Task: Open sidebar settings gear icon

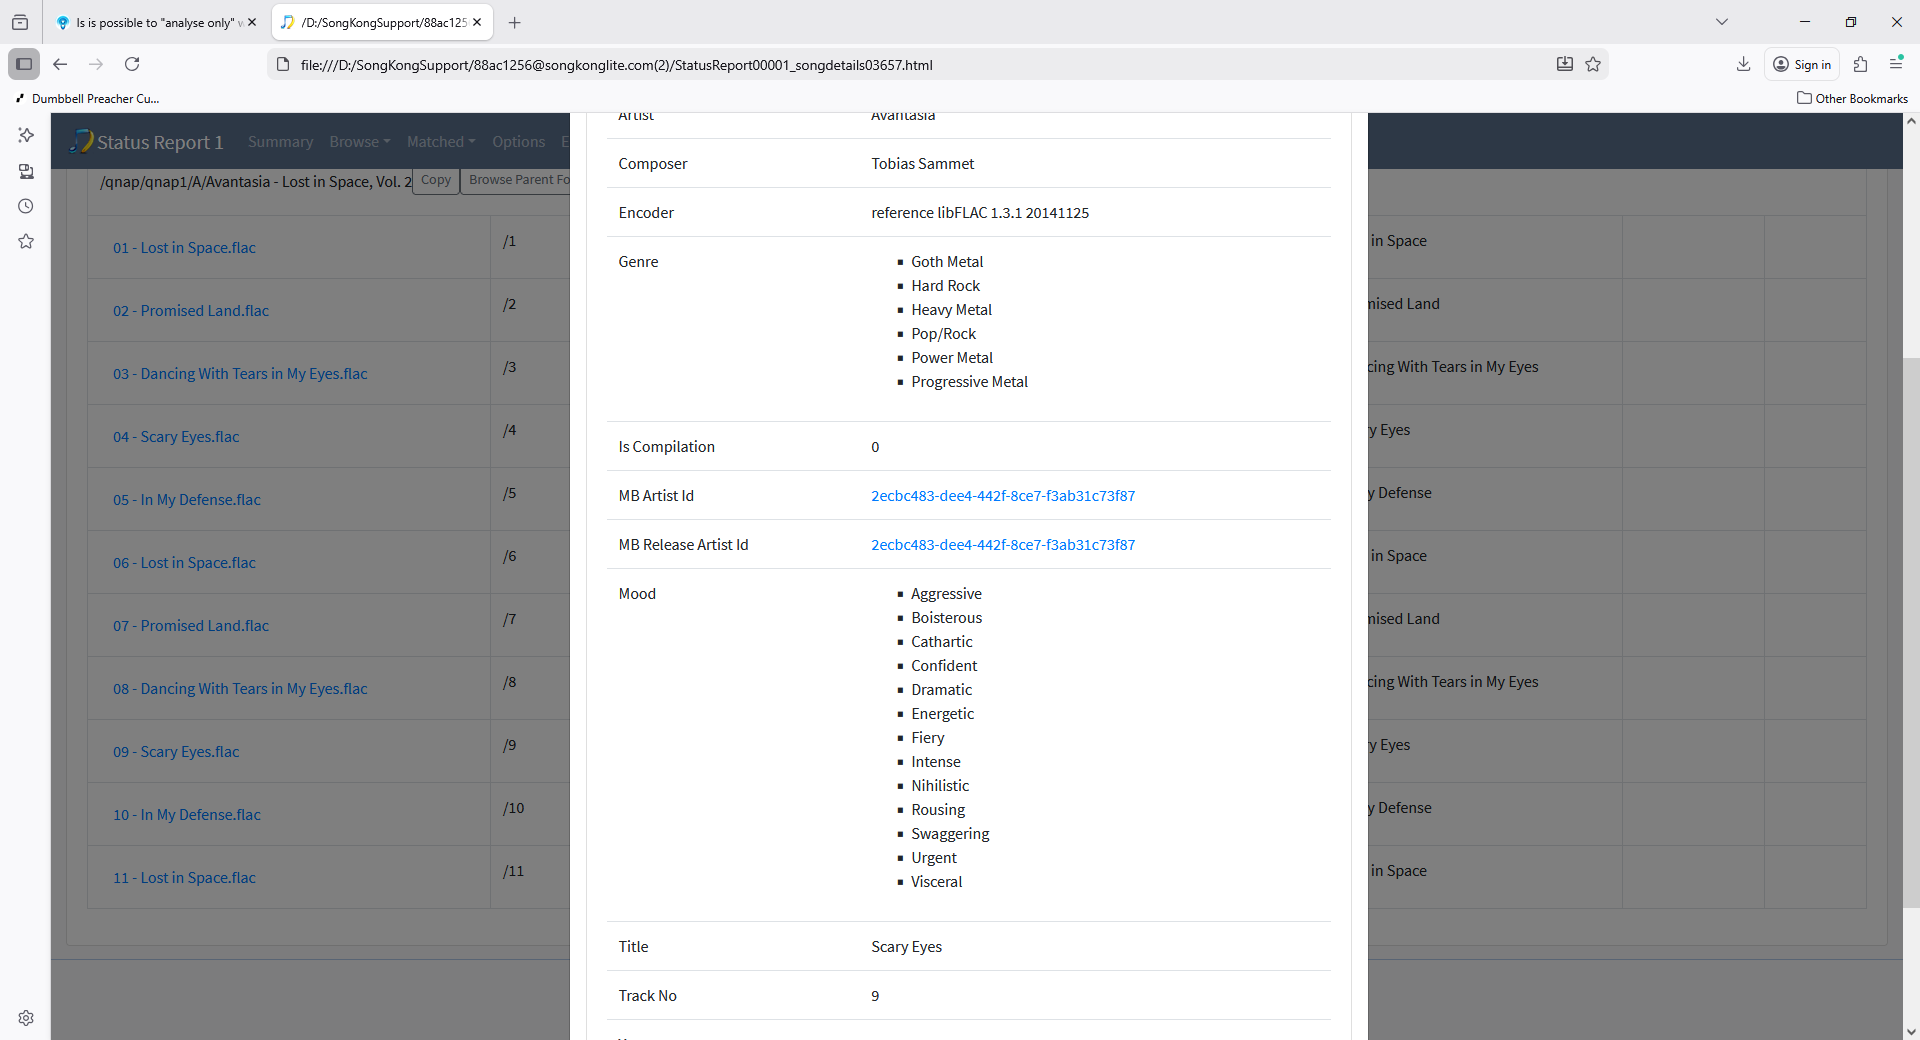Action: coord(26,1018)
